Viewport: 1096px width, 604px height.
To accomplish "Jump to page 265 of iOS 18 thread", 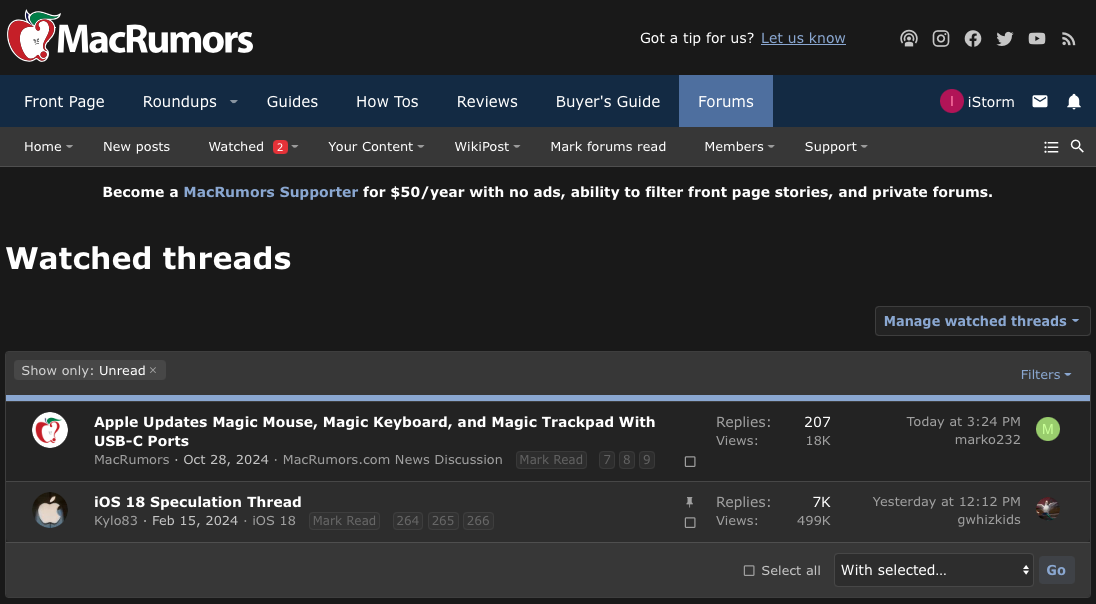I will pos(442,521).
